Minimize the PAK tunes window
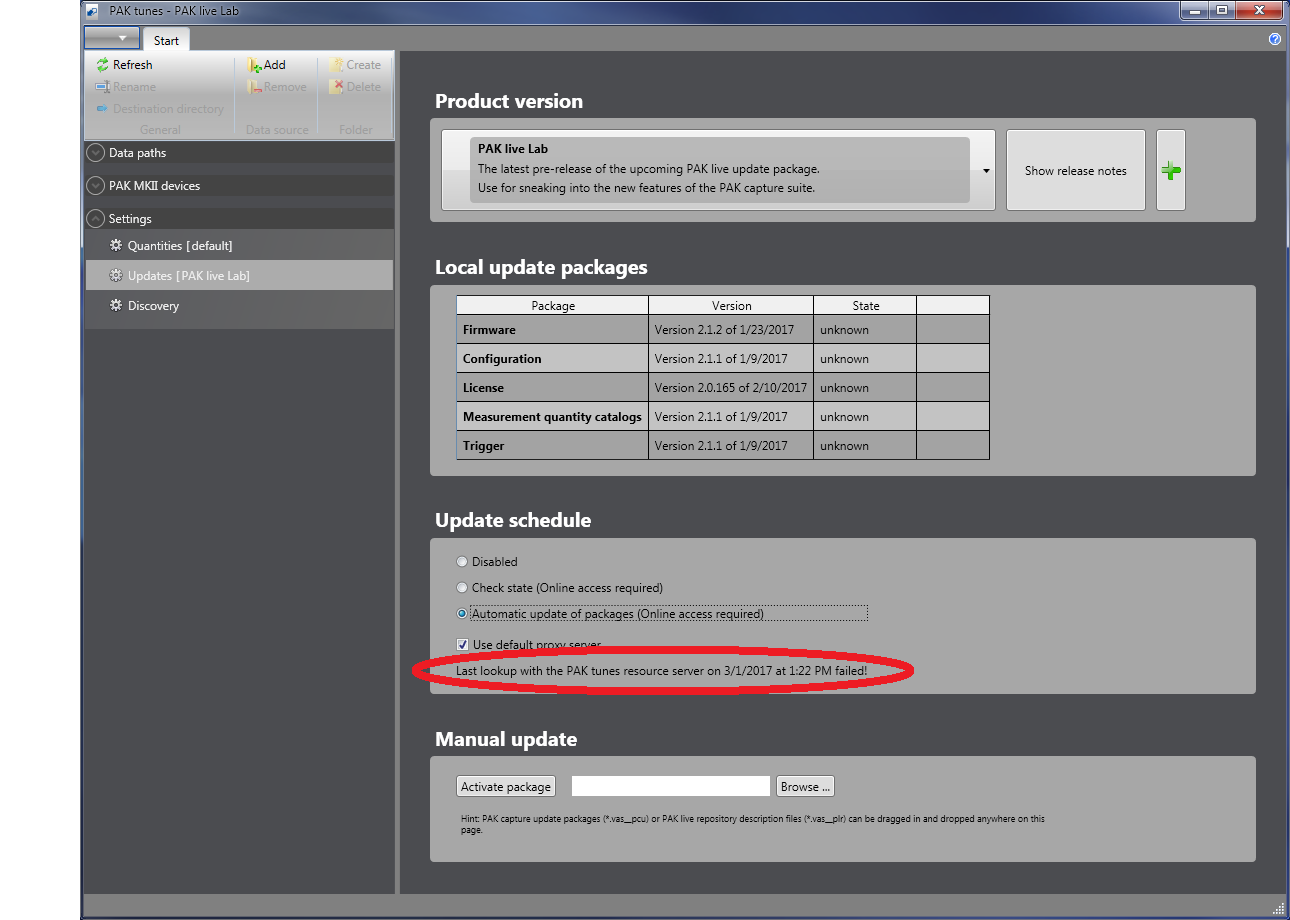 [x=1194, y=10]
